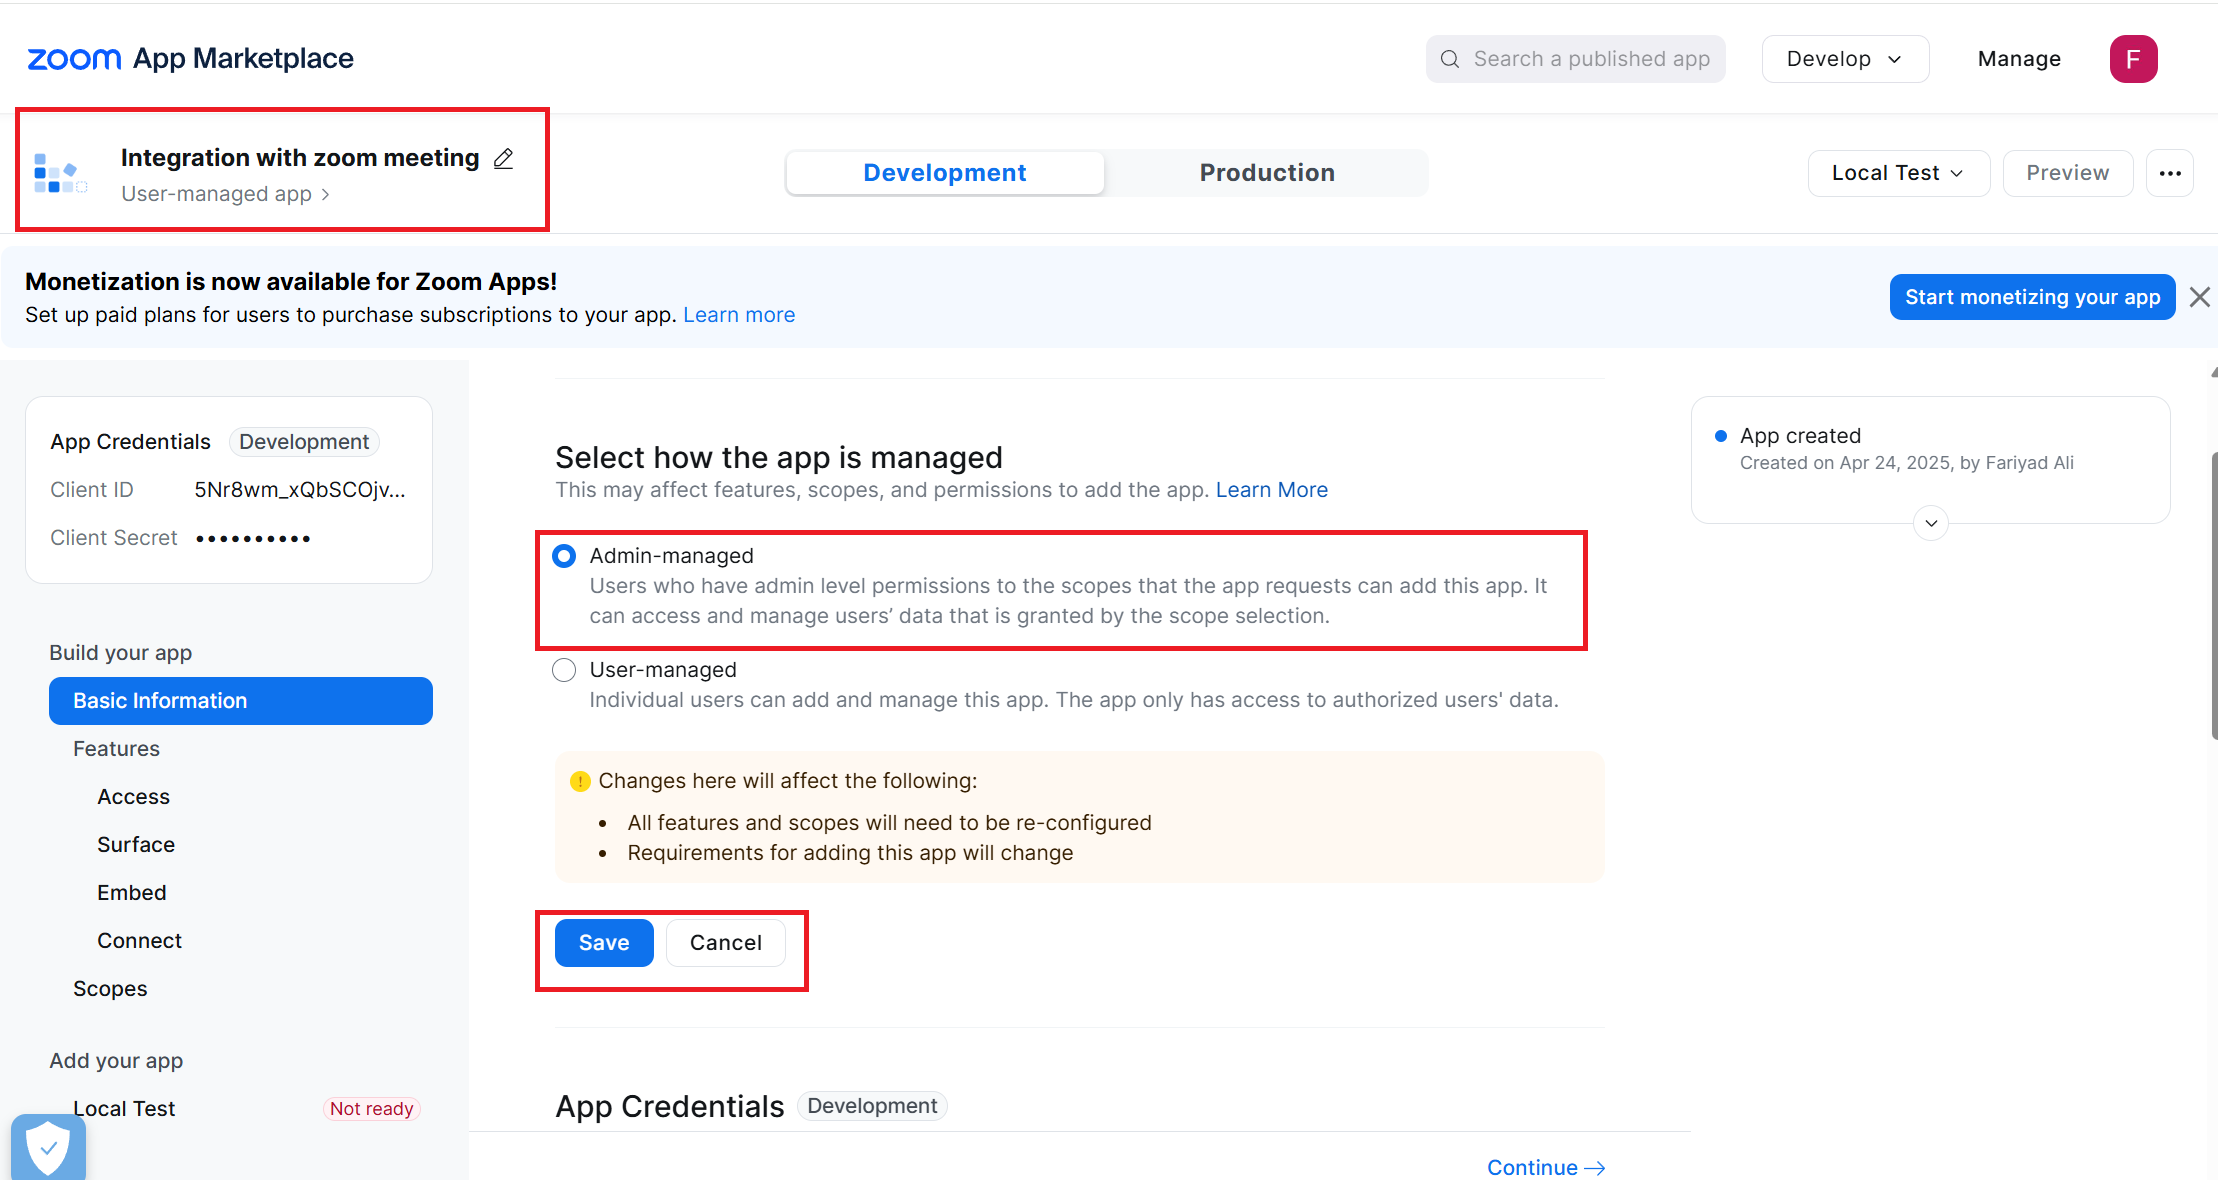Viewport: 2218px width, 1180px height.
Task: Open the Local Test dropdown
Action: 1898,173
